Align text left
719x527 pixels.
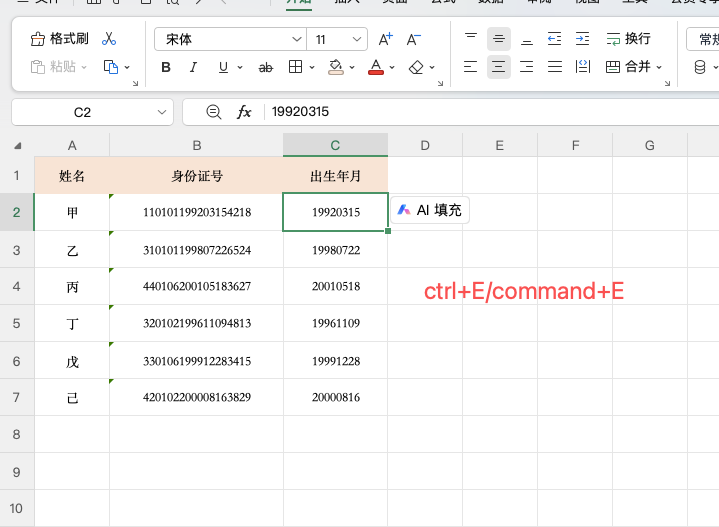470,67
